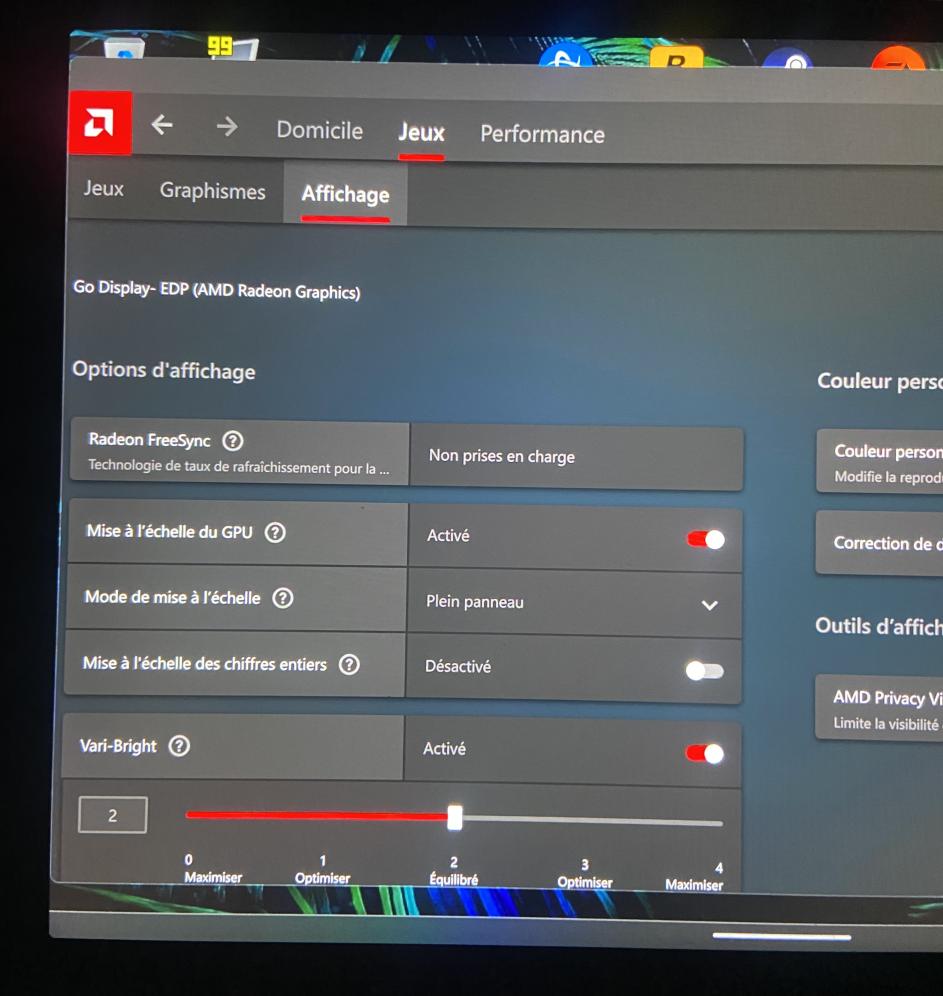The height and width of the screenshot is (996, 943).
Task: Show help for Mode de mise à l'échelle
Action: (x=283, y=598)
